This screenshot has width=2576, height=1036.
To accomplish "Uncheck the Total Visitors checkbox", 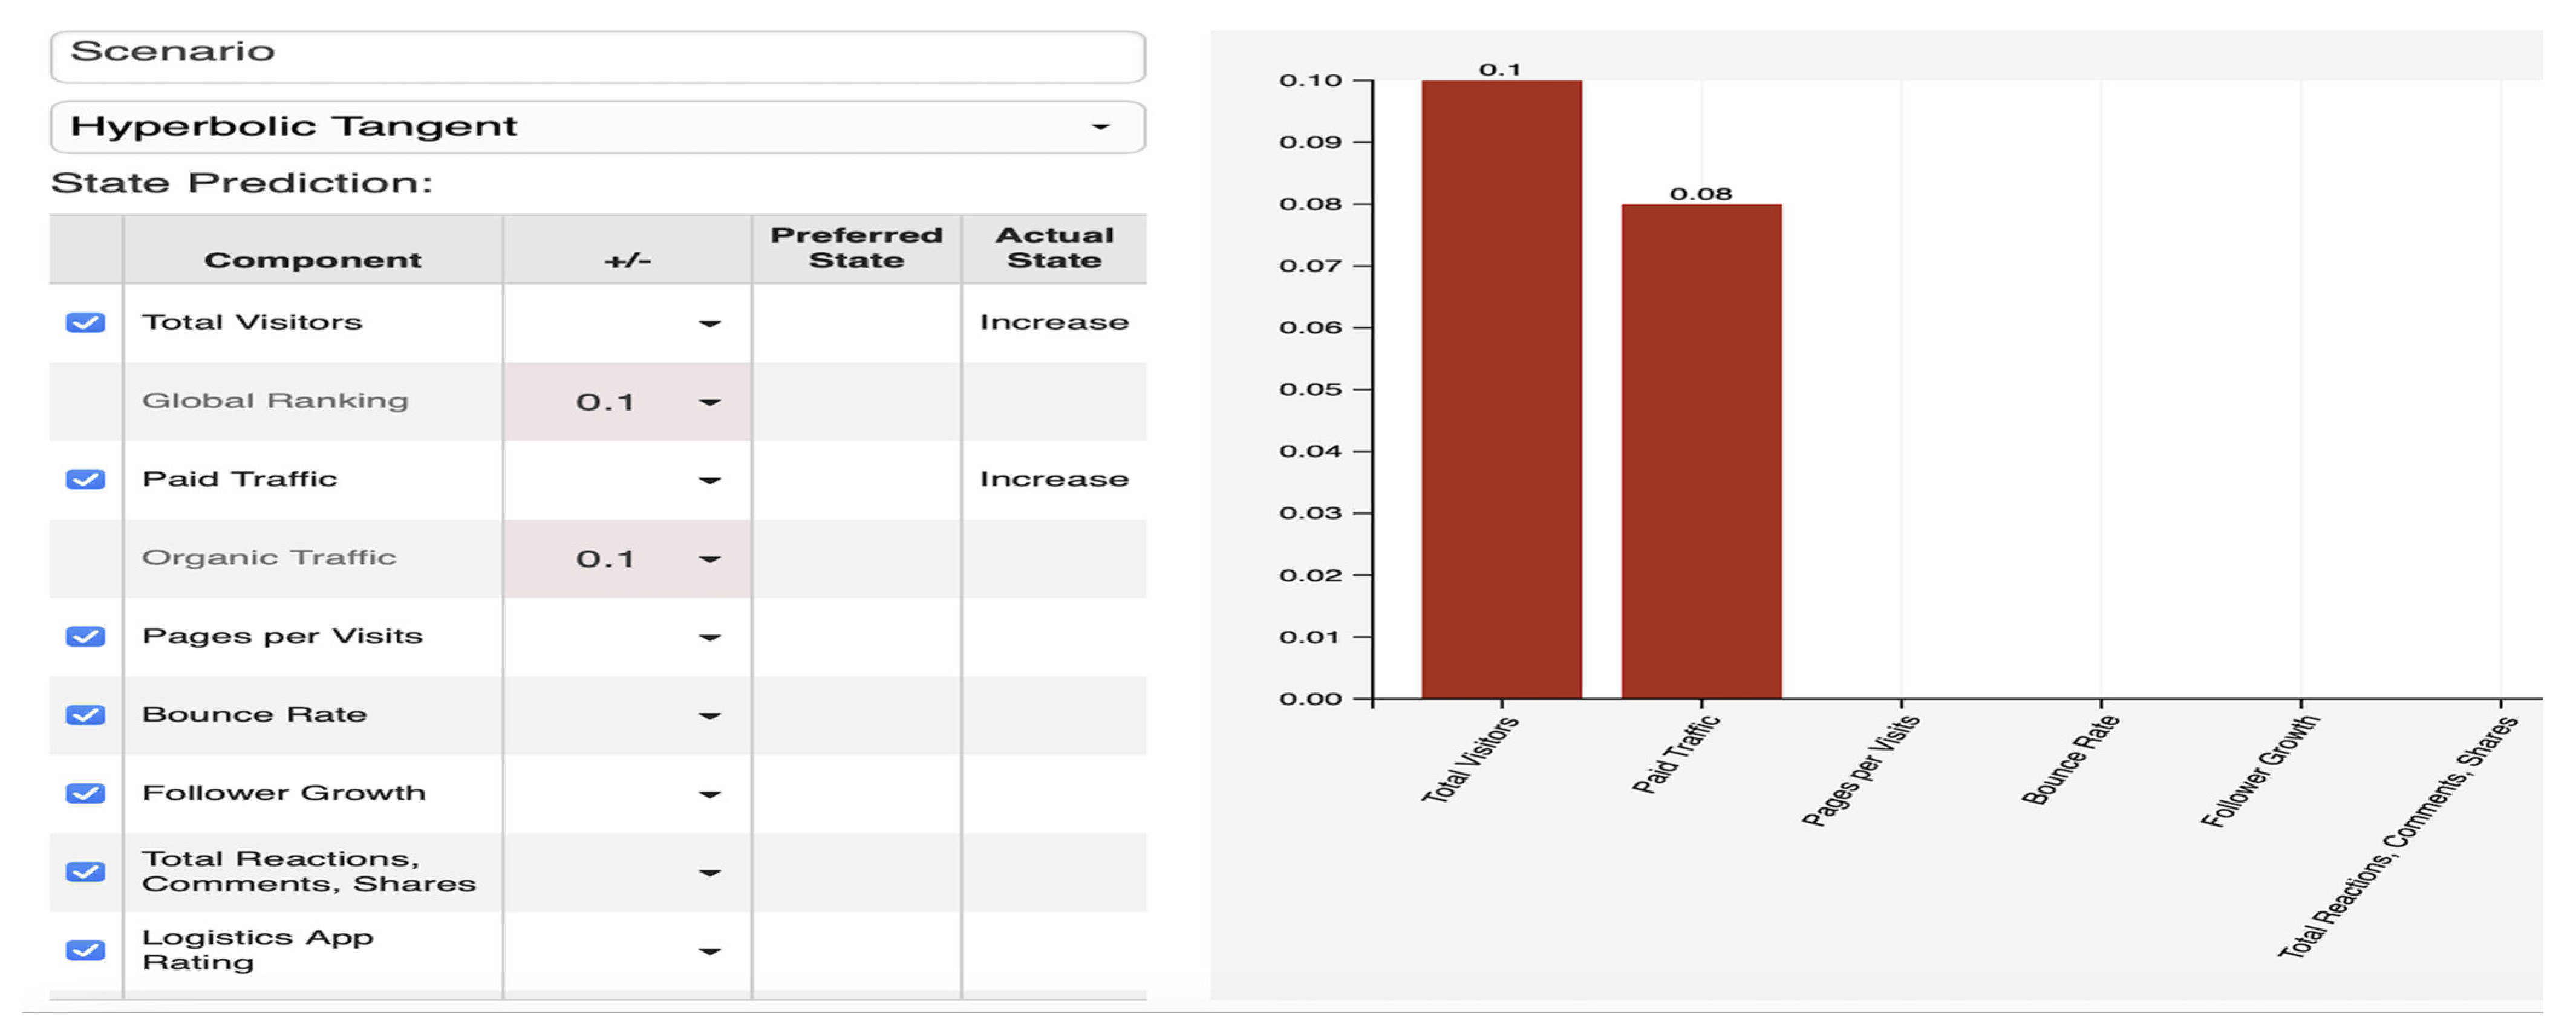I will 85,323.
